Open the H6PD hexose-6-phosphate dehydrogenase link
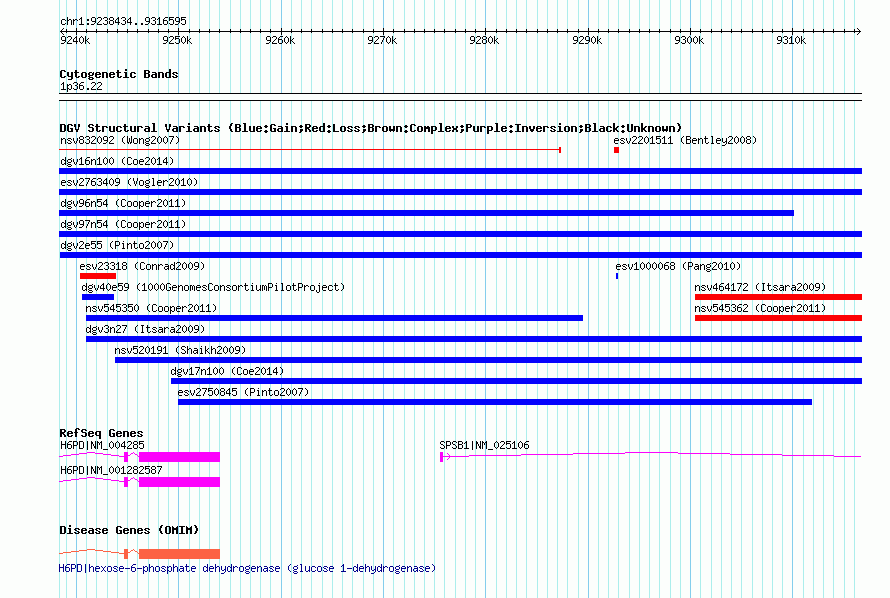This screenshot has height=598, width=890. click(247, 568)
